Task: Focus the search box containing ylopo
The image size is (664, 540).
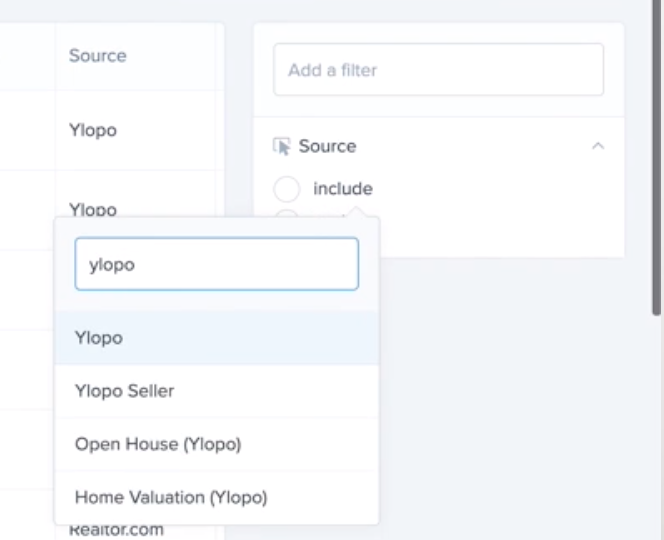Action: (216, 264)
